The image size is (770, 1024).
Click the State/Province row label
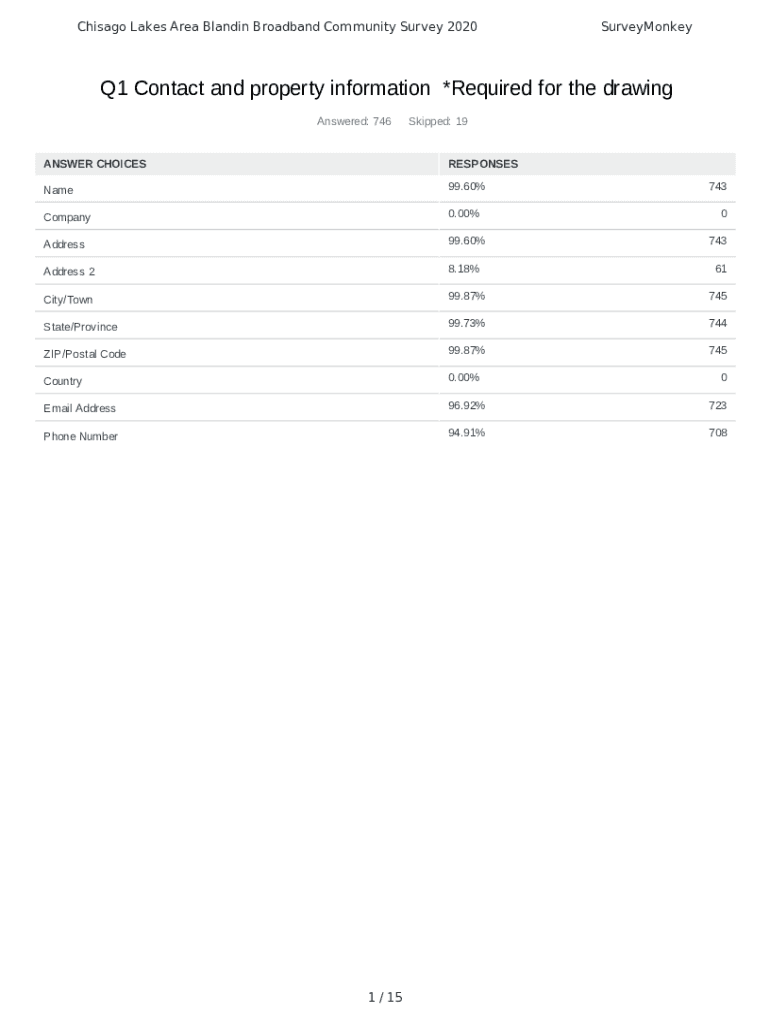[80, 327]
